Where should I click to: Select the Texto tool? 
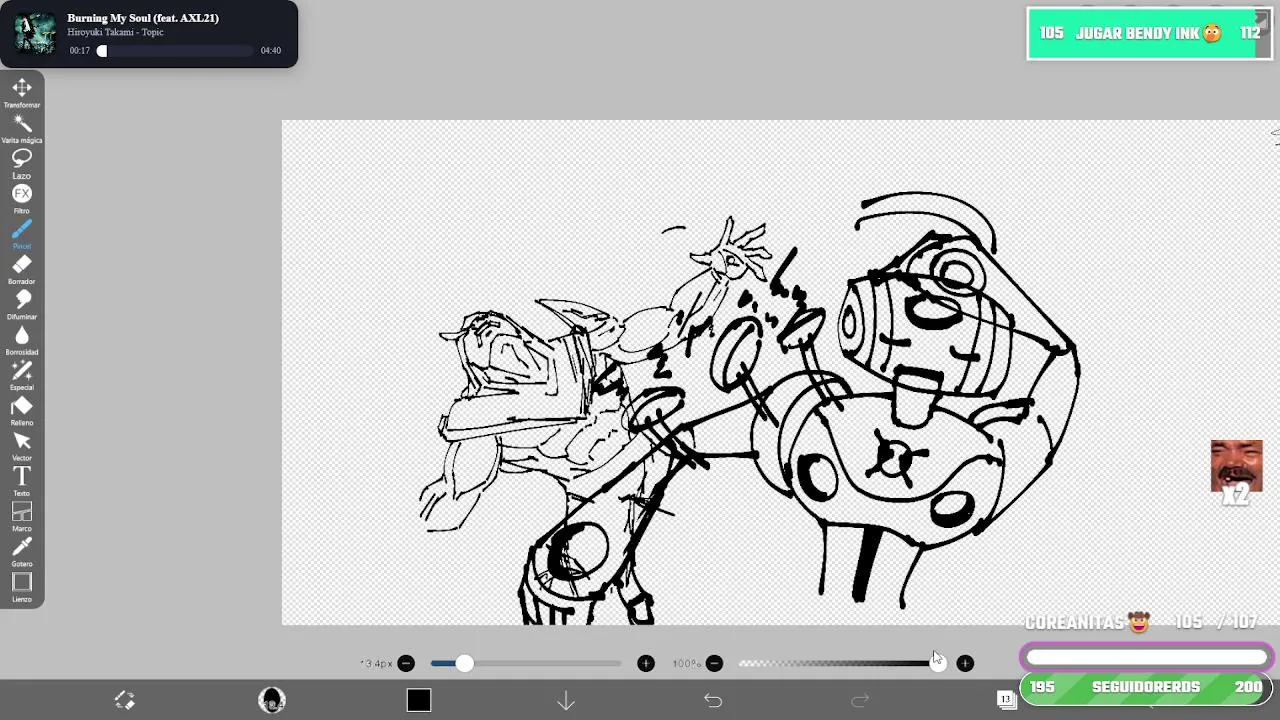(21, 481)
